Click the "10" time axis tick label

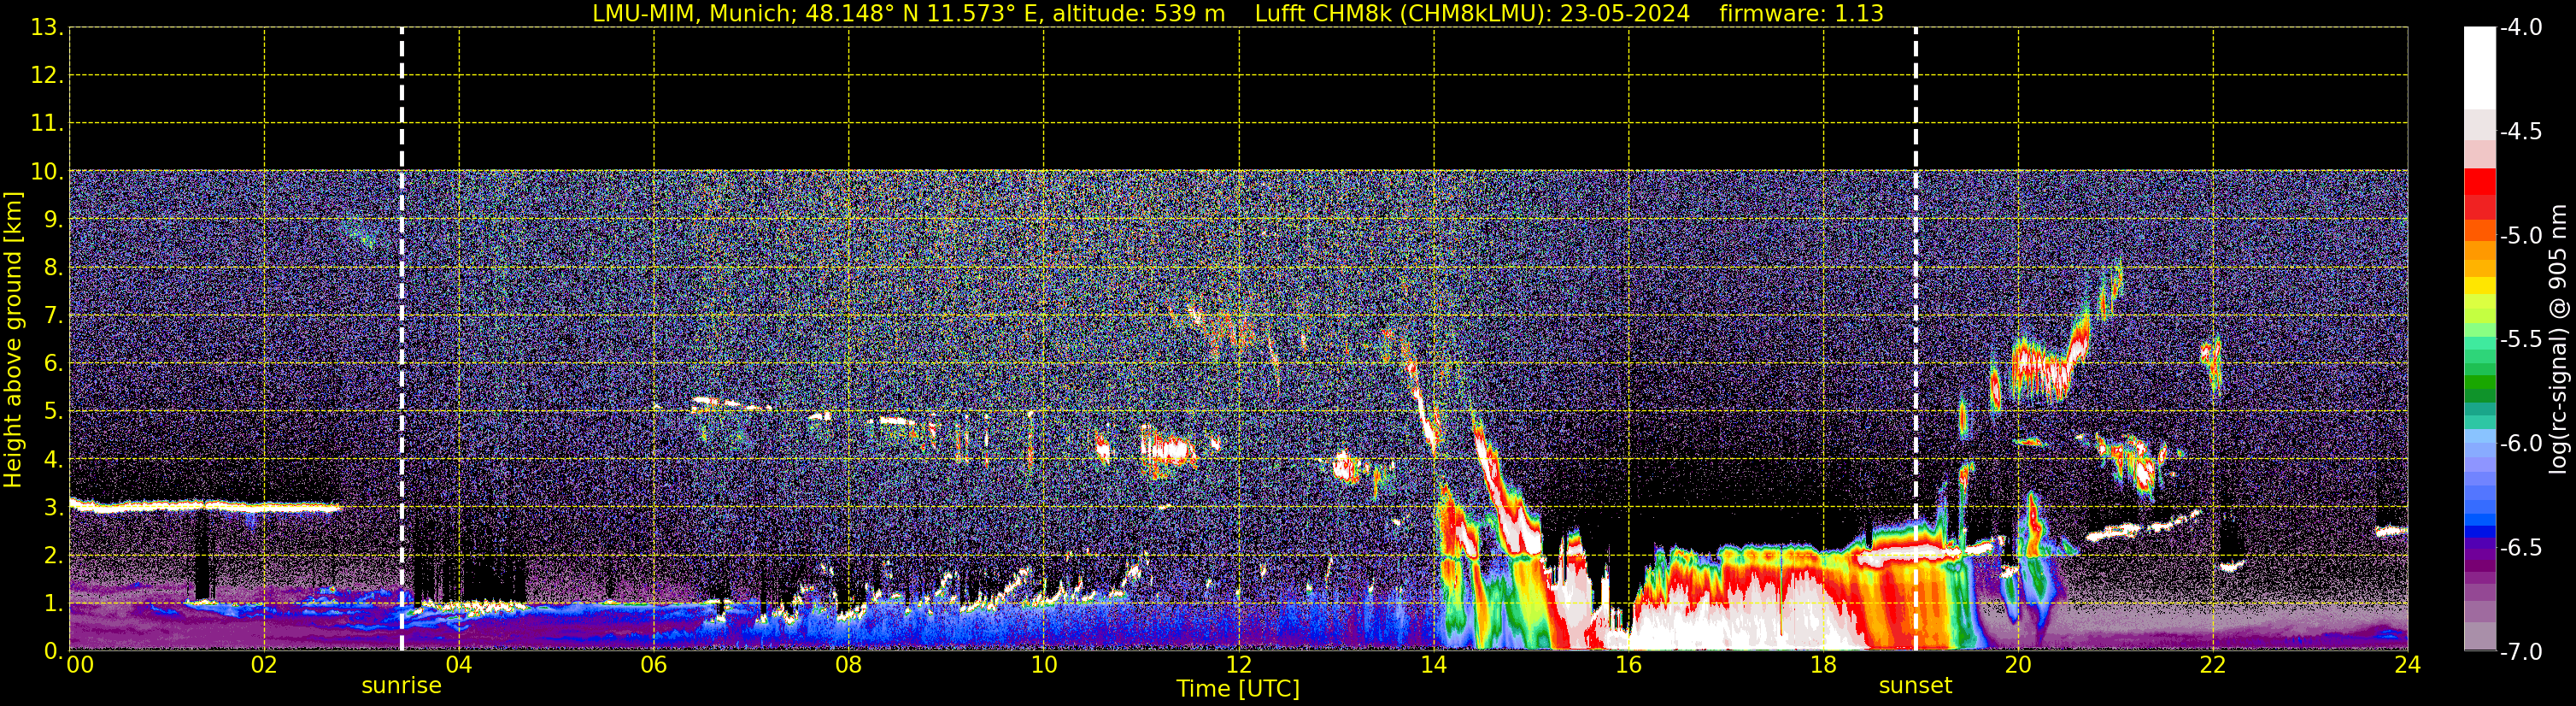point(1043,665)
